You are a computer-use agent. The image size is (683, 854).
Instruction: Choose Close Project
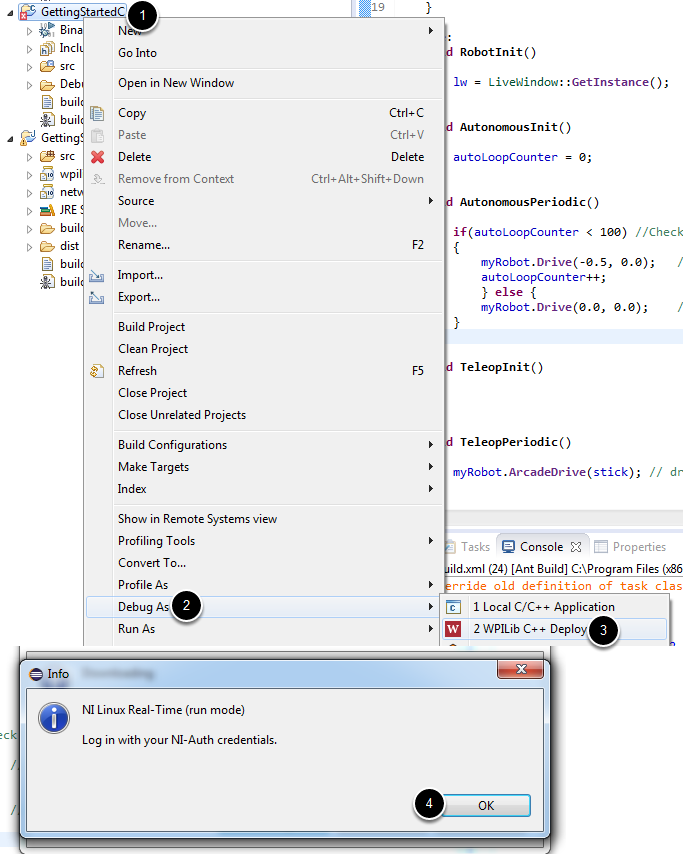[264, 393]
